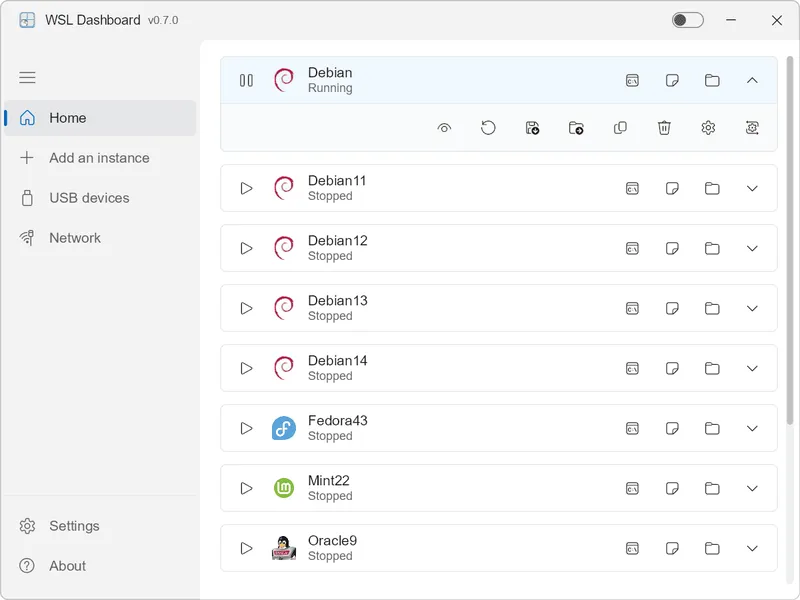Start the Fedora43 instance
800x600 pixels.
[x=246, y=429]
